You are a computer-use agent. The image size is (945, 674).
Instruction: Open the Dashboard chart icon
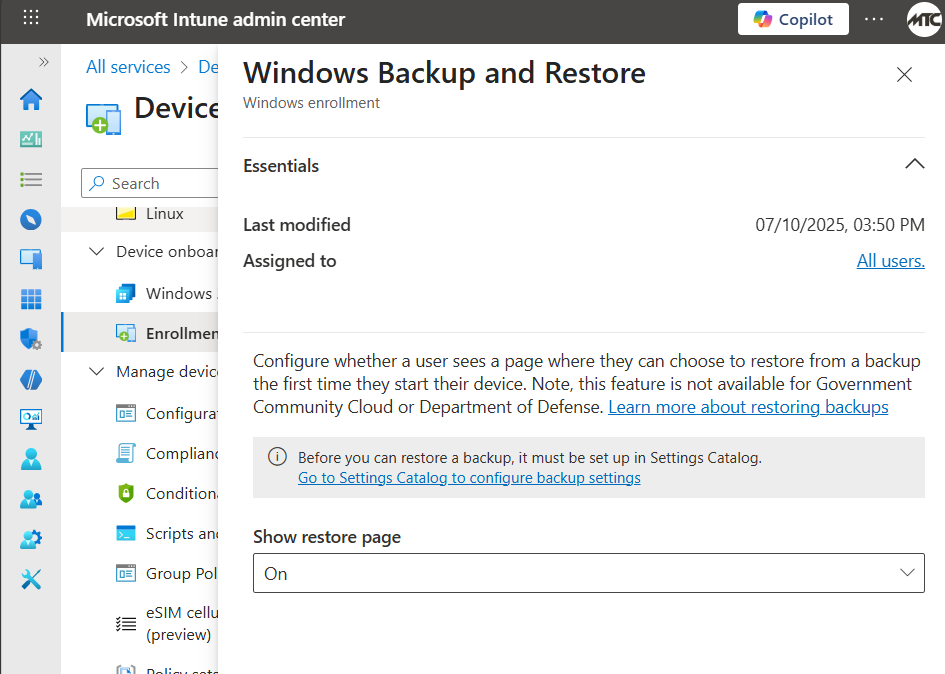point(31,140)
